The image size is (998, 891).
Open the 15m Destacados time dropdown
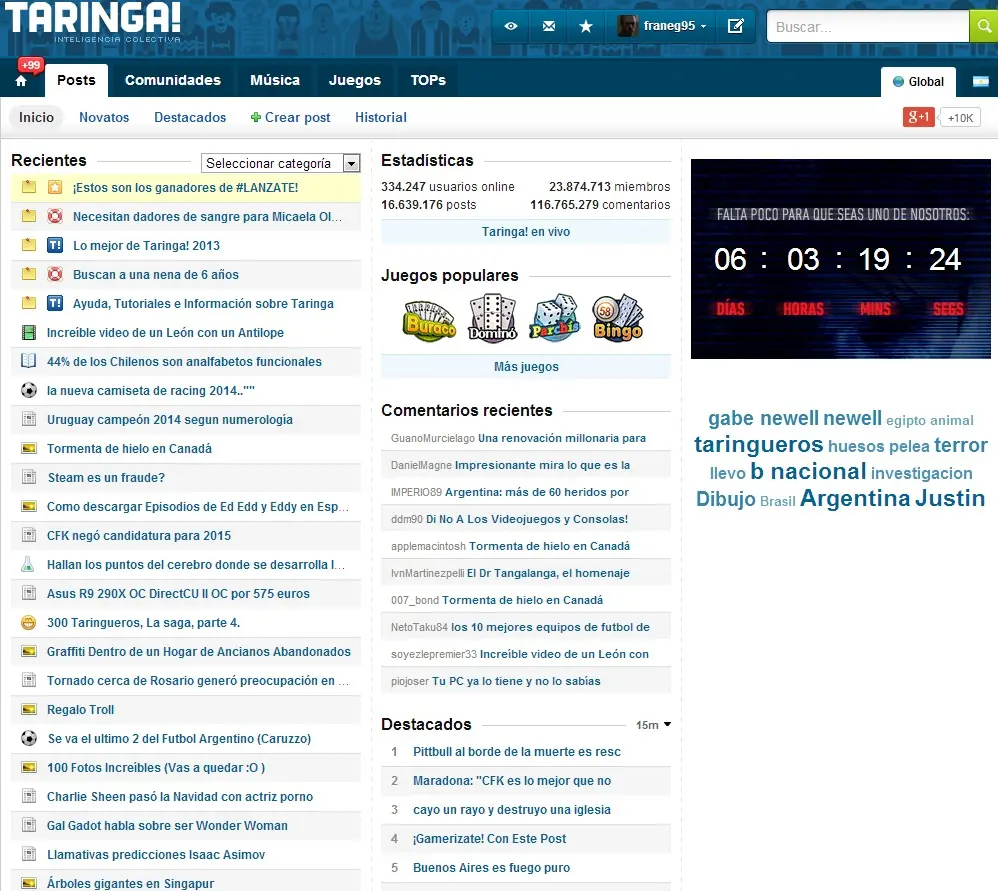654,725
